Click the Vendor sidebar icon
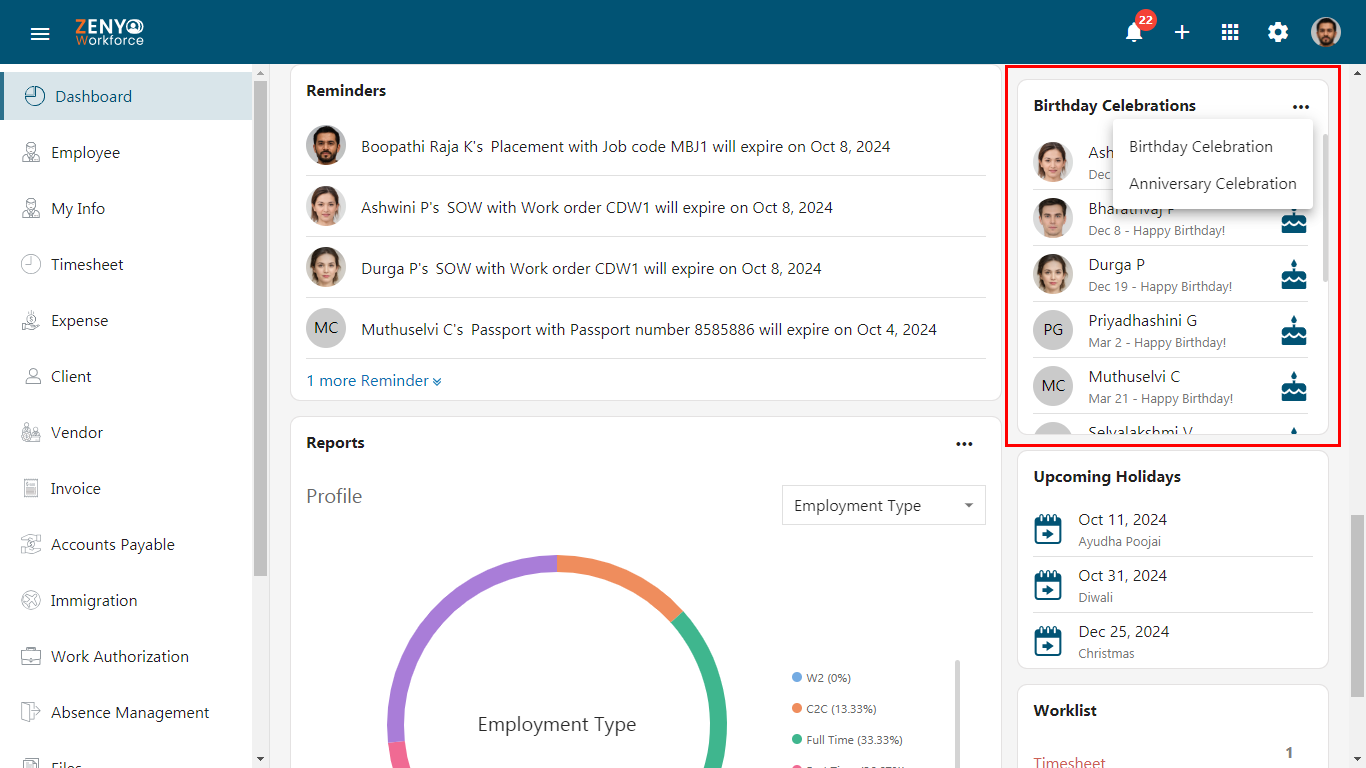 pyautogui.click(x=31, y=432)
